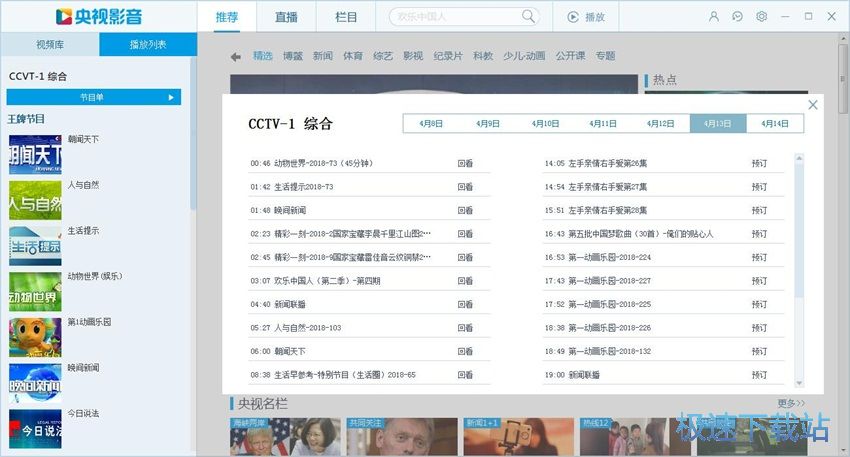
Task: Open the 新闻1+1 video thumbnail
Action: (519, 436)
